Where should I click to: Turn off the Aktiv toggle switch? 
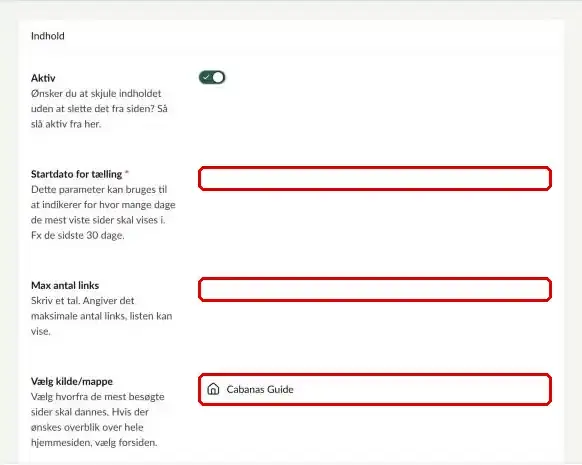click(212, 78)
